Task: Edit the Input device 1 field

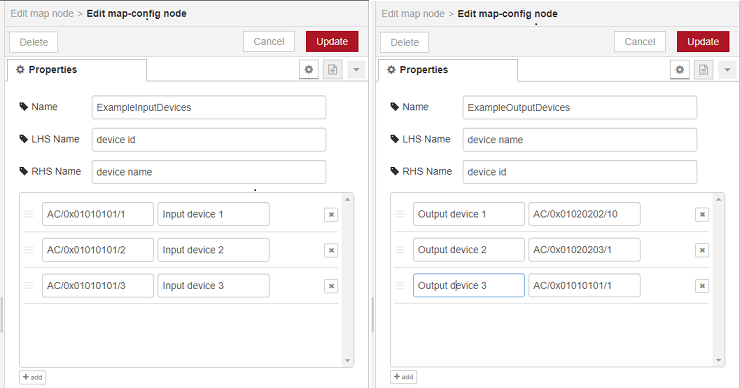Action: pos(213,214)
